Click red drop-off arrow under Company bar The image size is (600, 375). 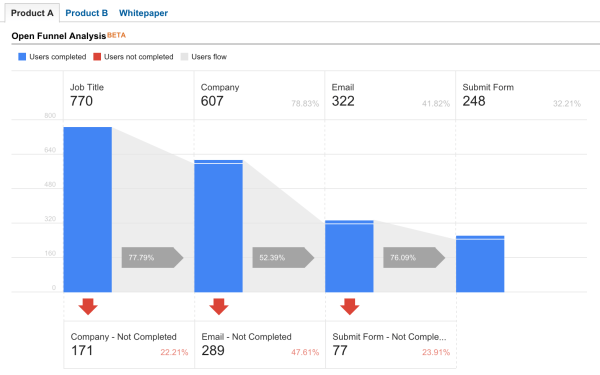click(x=219, y=307)
